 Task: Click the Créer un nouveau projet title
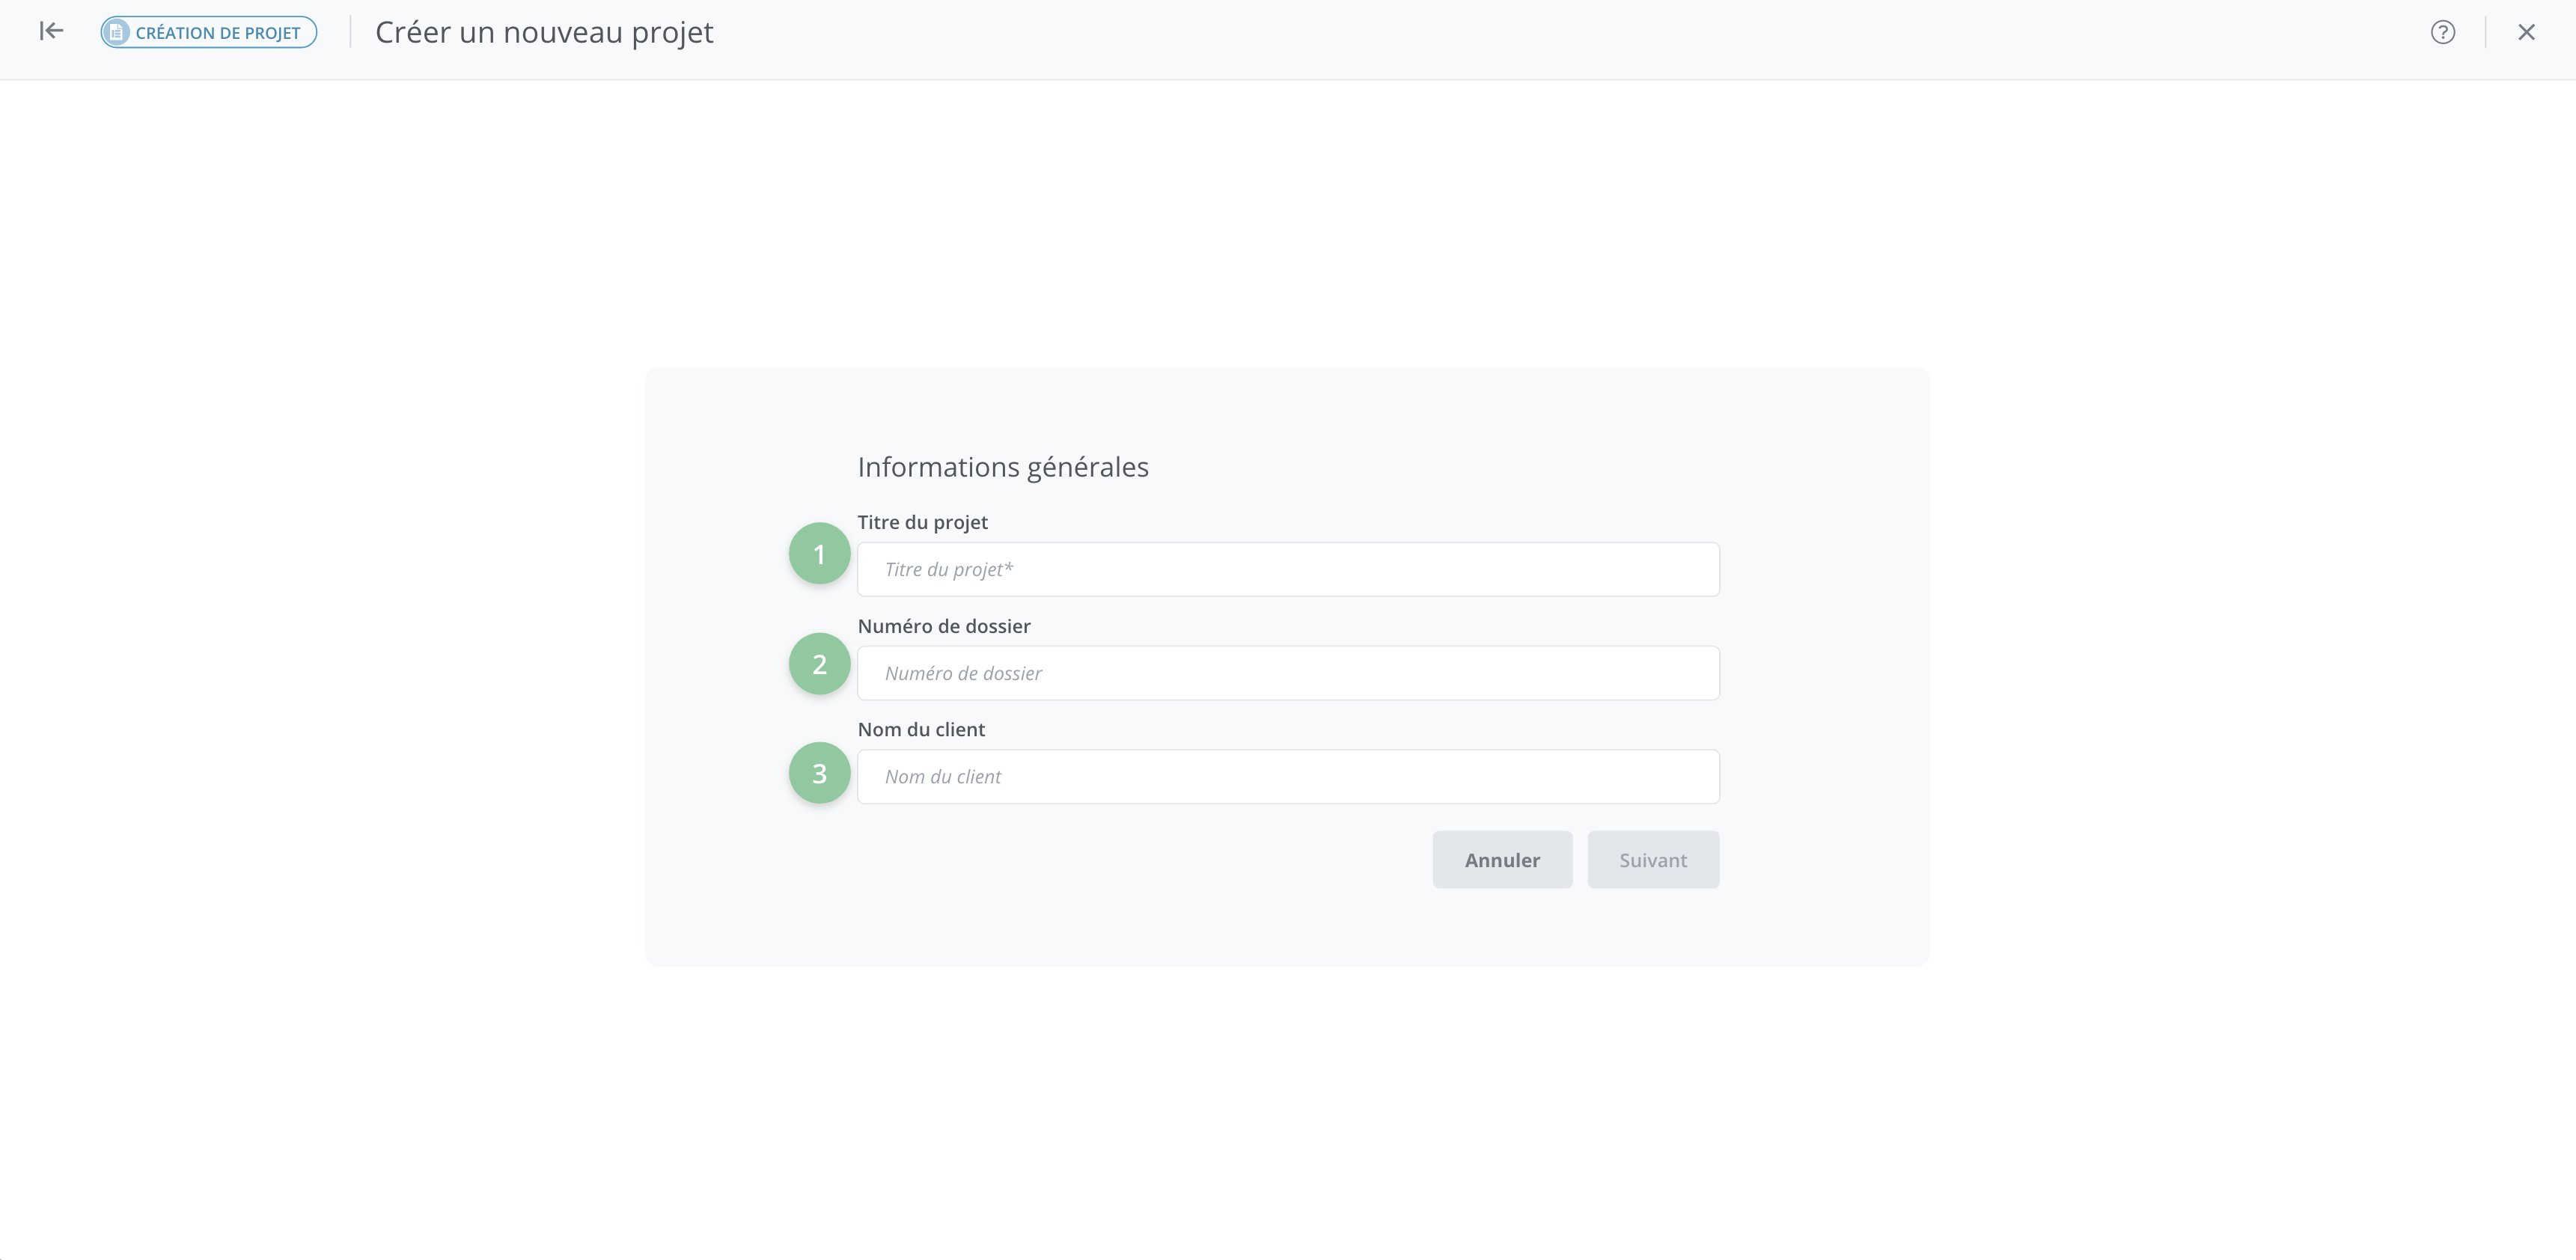pyautogui.click(x=544, y=32)
